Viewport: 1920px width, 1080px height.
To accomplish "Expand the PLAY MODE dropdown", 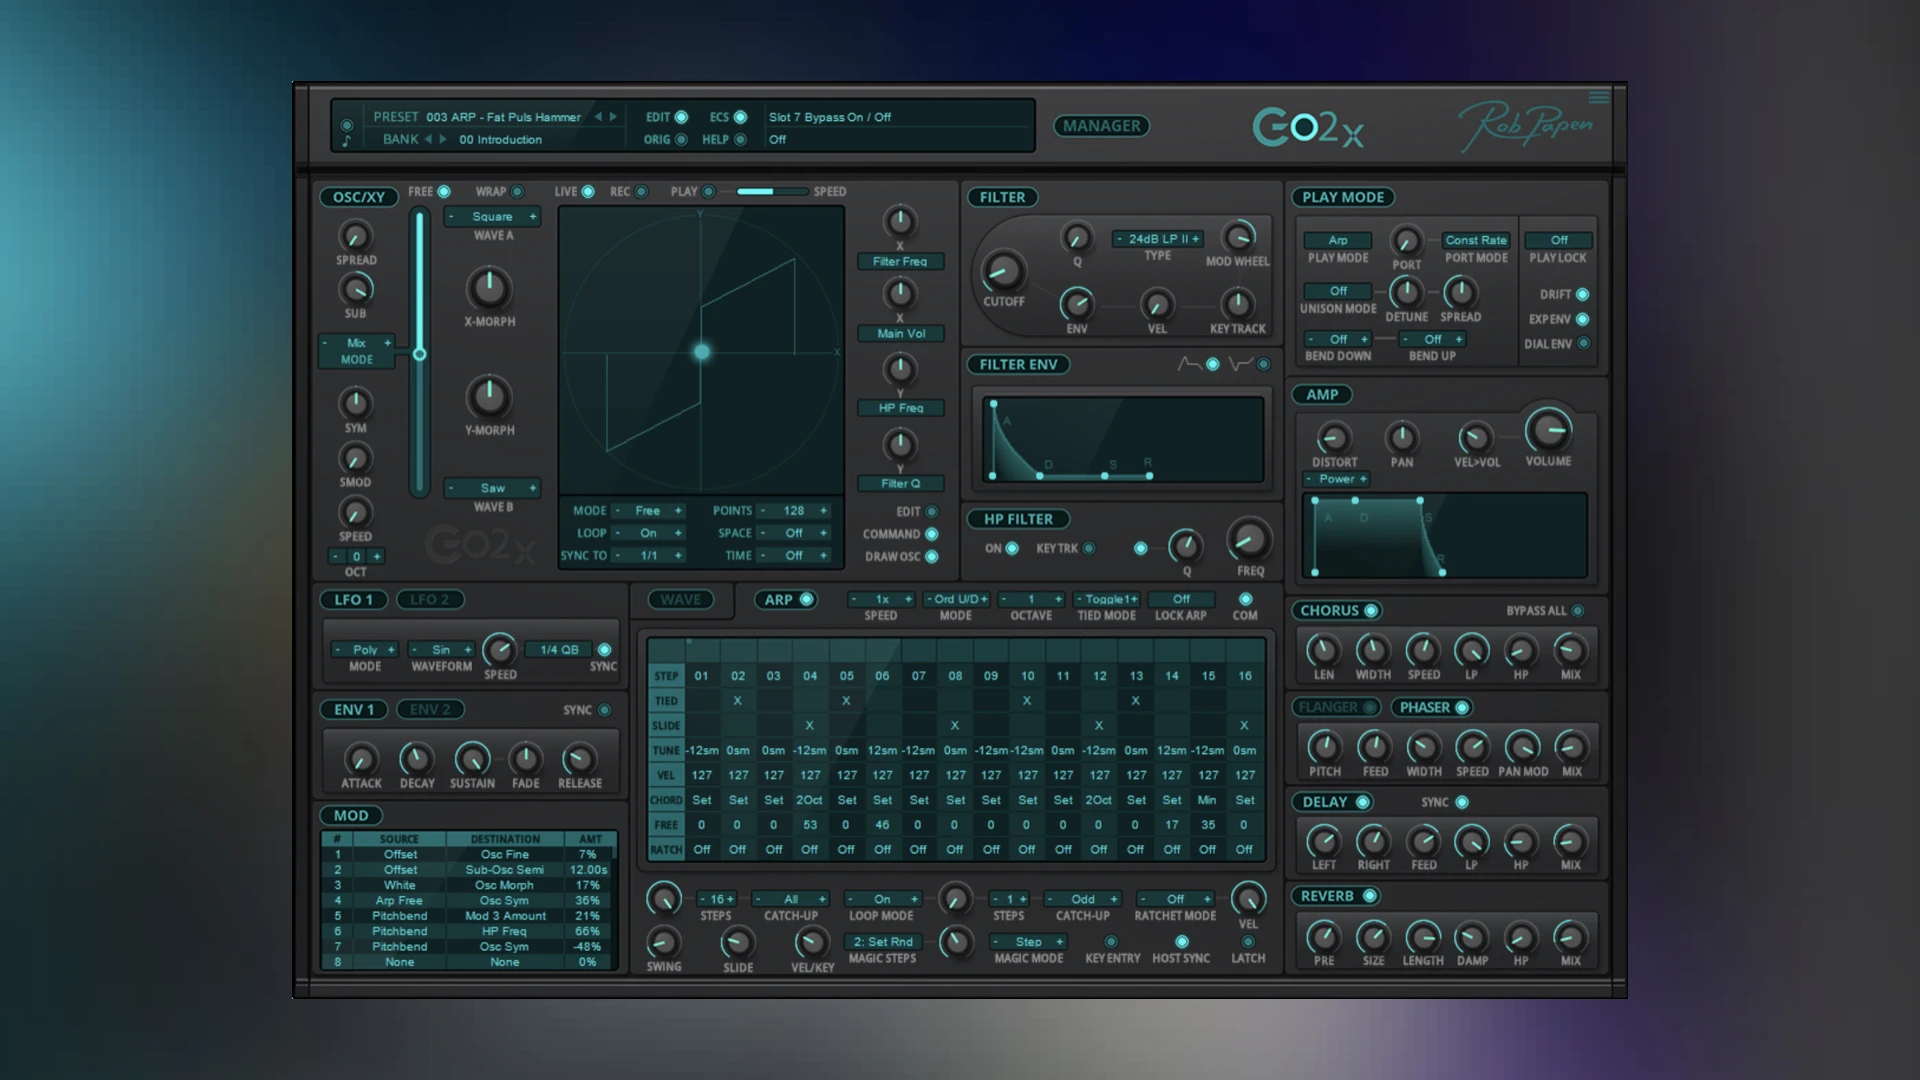I will coord(1336,239).
